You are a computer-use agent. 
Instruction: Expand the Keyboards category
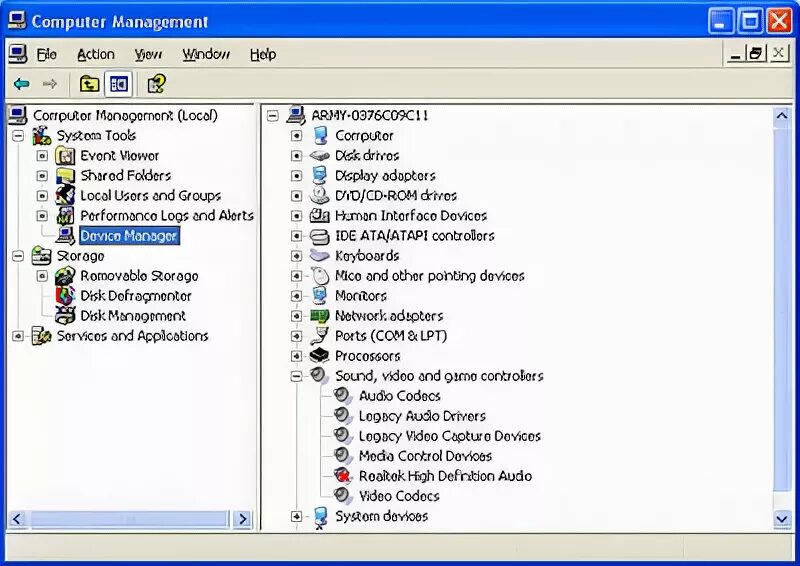click(x=296, y=256)
